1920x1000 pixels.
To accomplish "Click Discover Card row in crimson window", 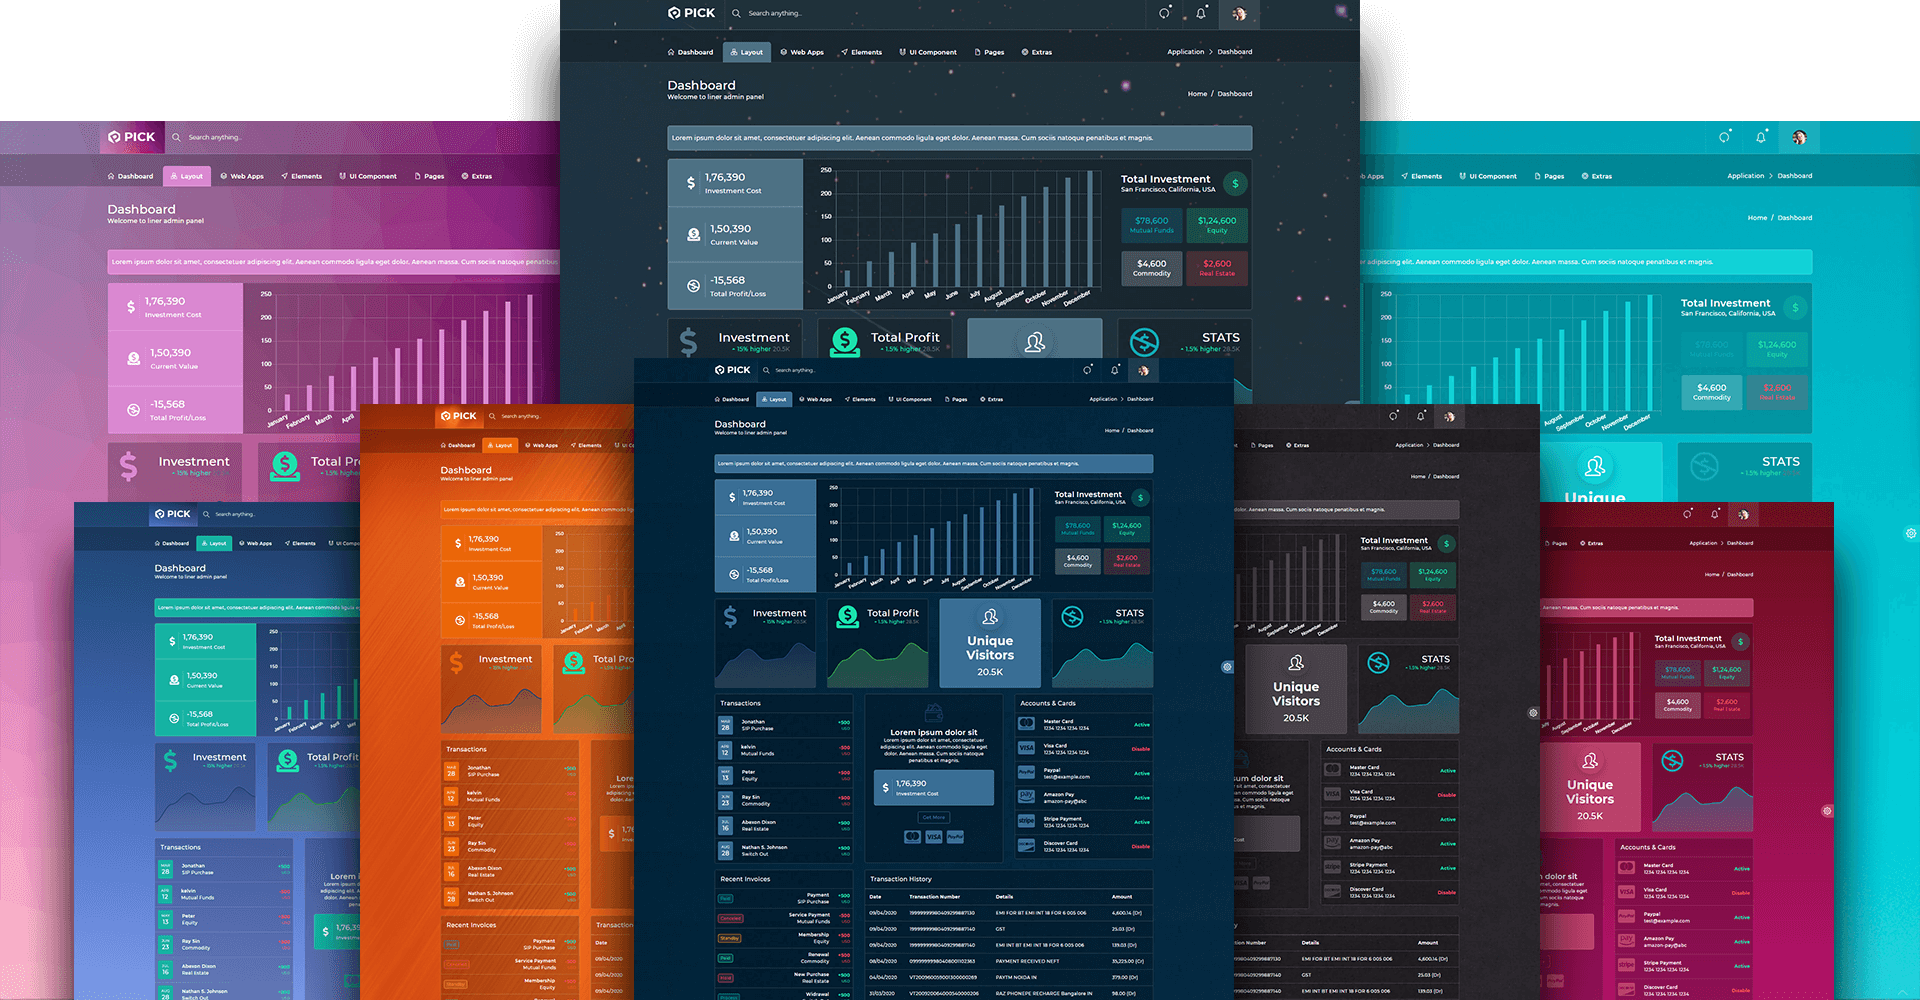I will [1685, 990].
